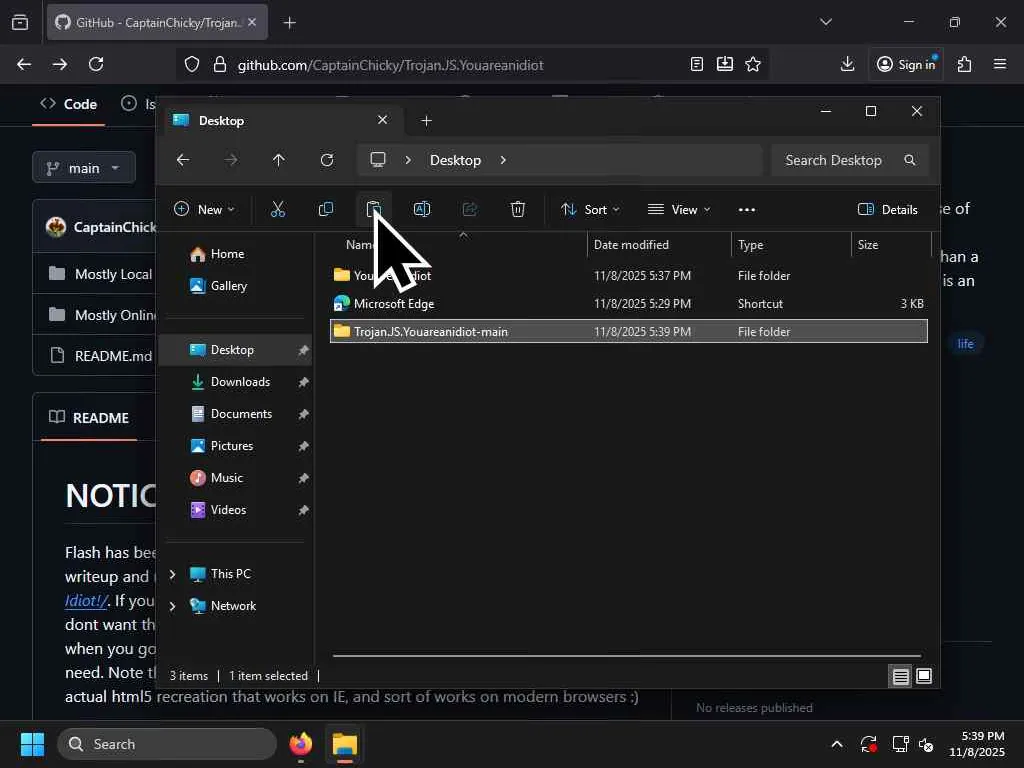Click the Rename icon in Explorer toolbar

point(422,209)
